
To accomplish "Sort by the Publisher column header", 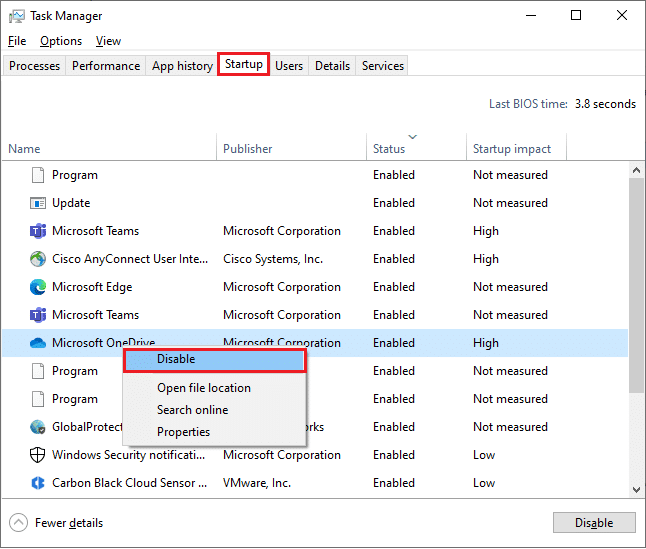I will coord(291,148).
